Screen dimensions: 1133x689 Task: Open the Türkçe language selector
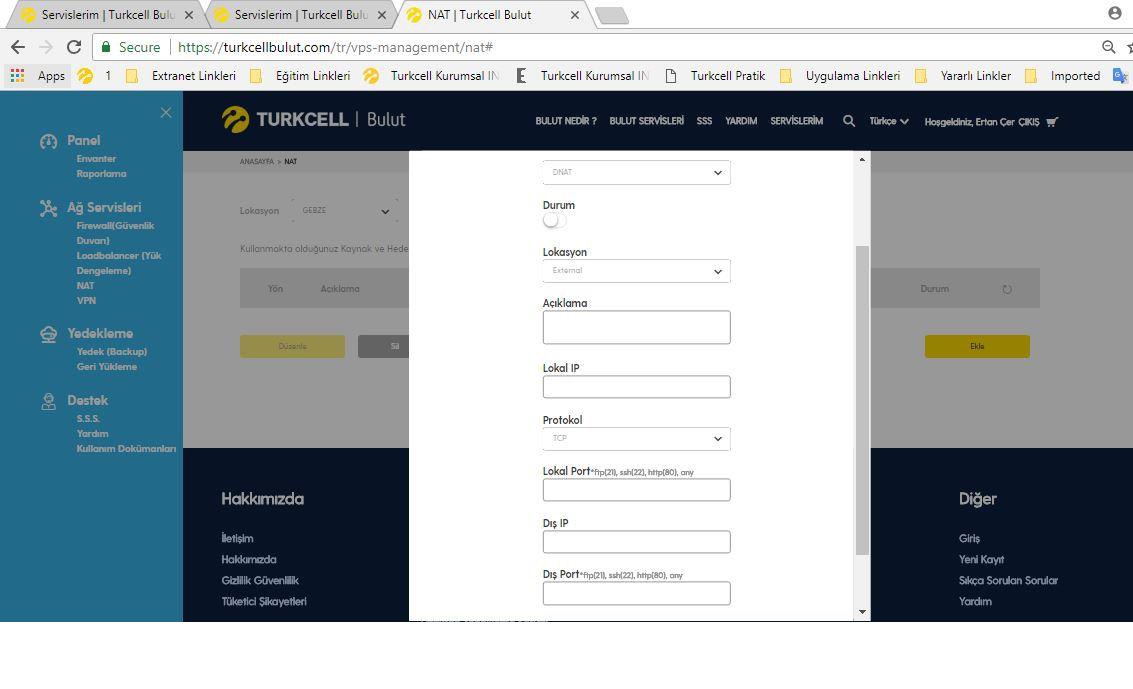(x=889, y=121)
